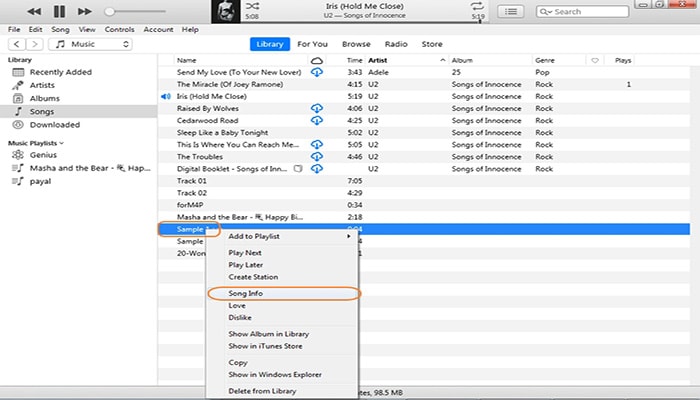Switch to the Library tab
Screen dimensions: 700x400
pyautogui.click(x=270, y=44)
